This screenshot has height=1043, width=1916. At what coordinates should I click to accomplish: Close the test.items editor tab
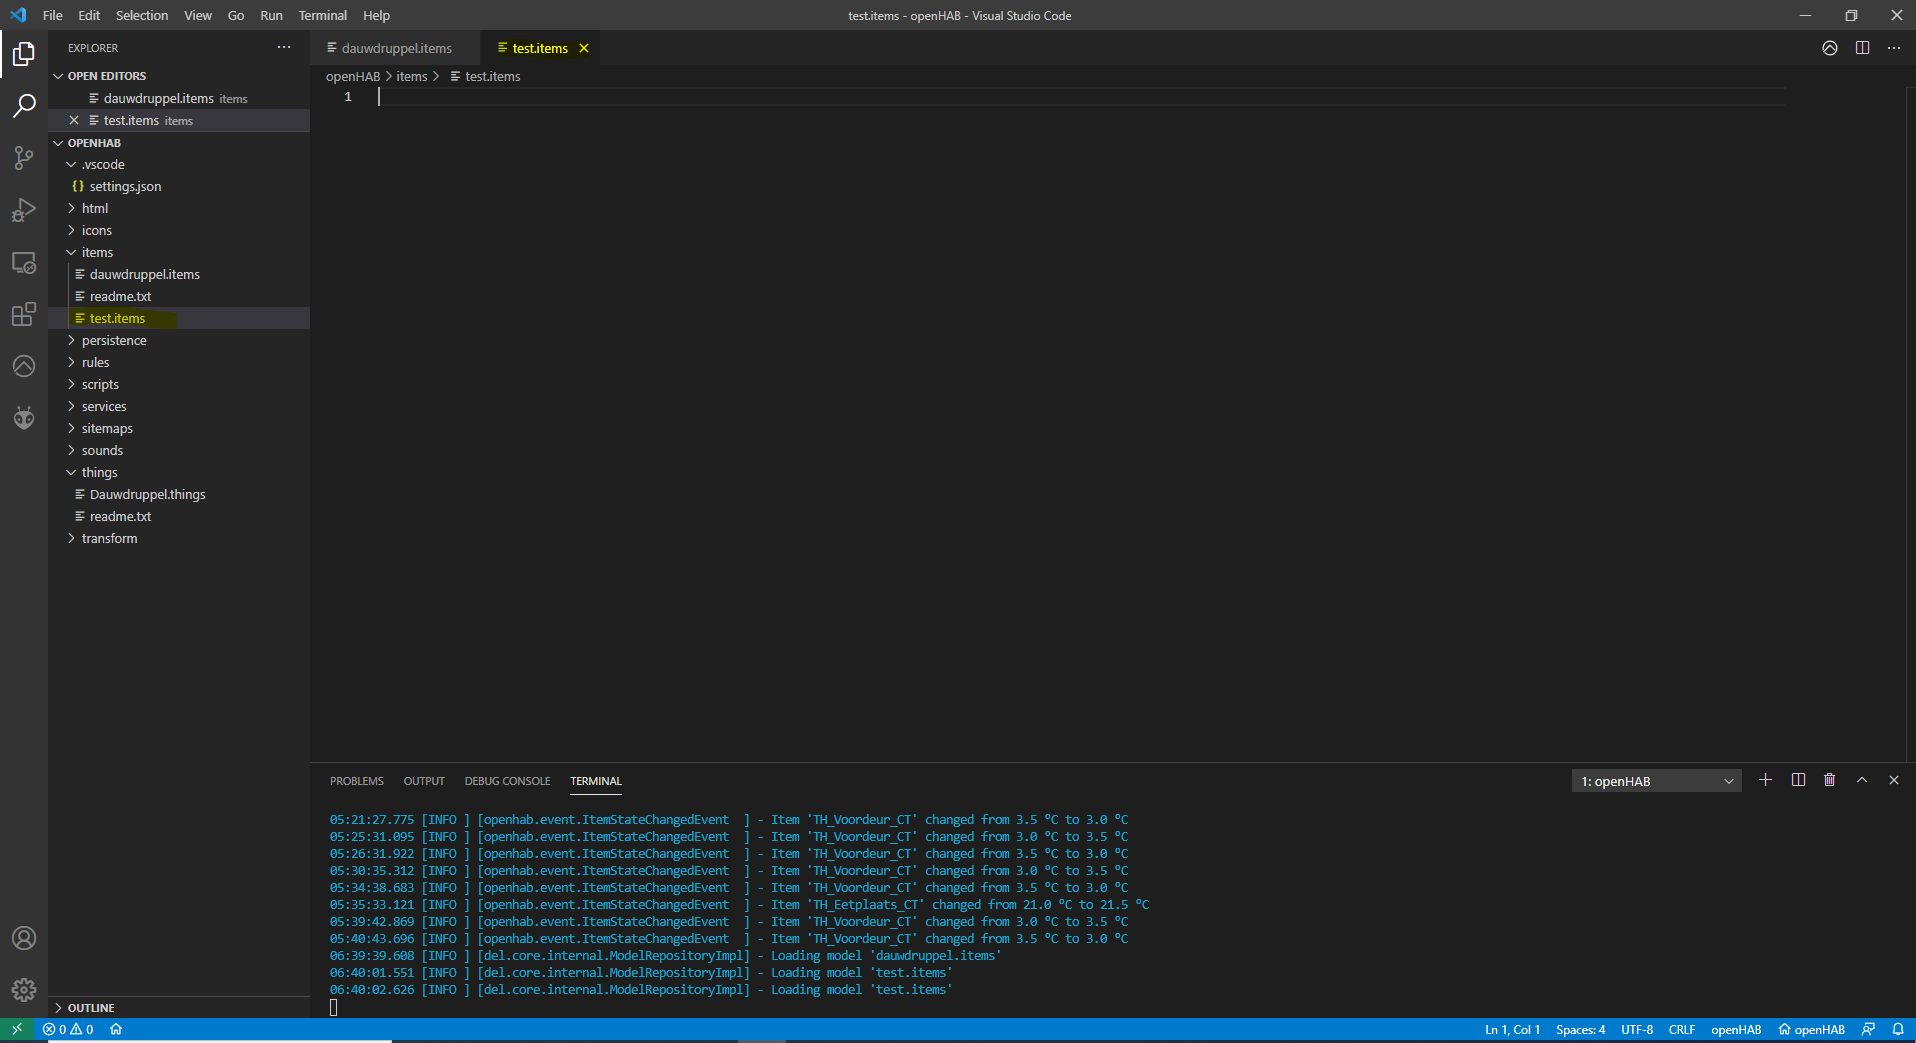click(x=584, y=48)
